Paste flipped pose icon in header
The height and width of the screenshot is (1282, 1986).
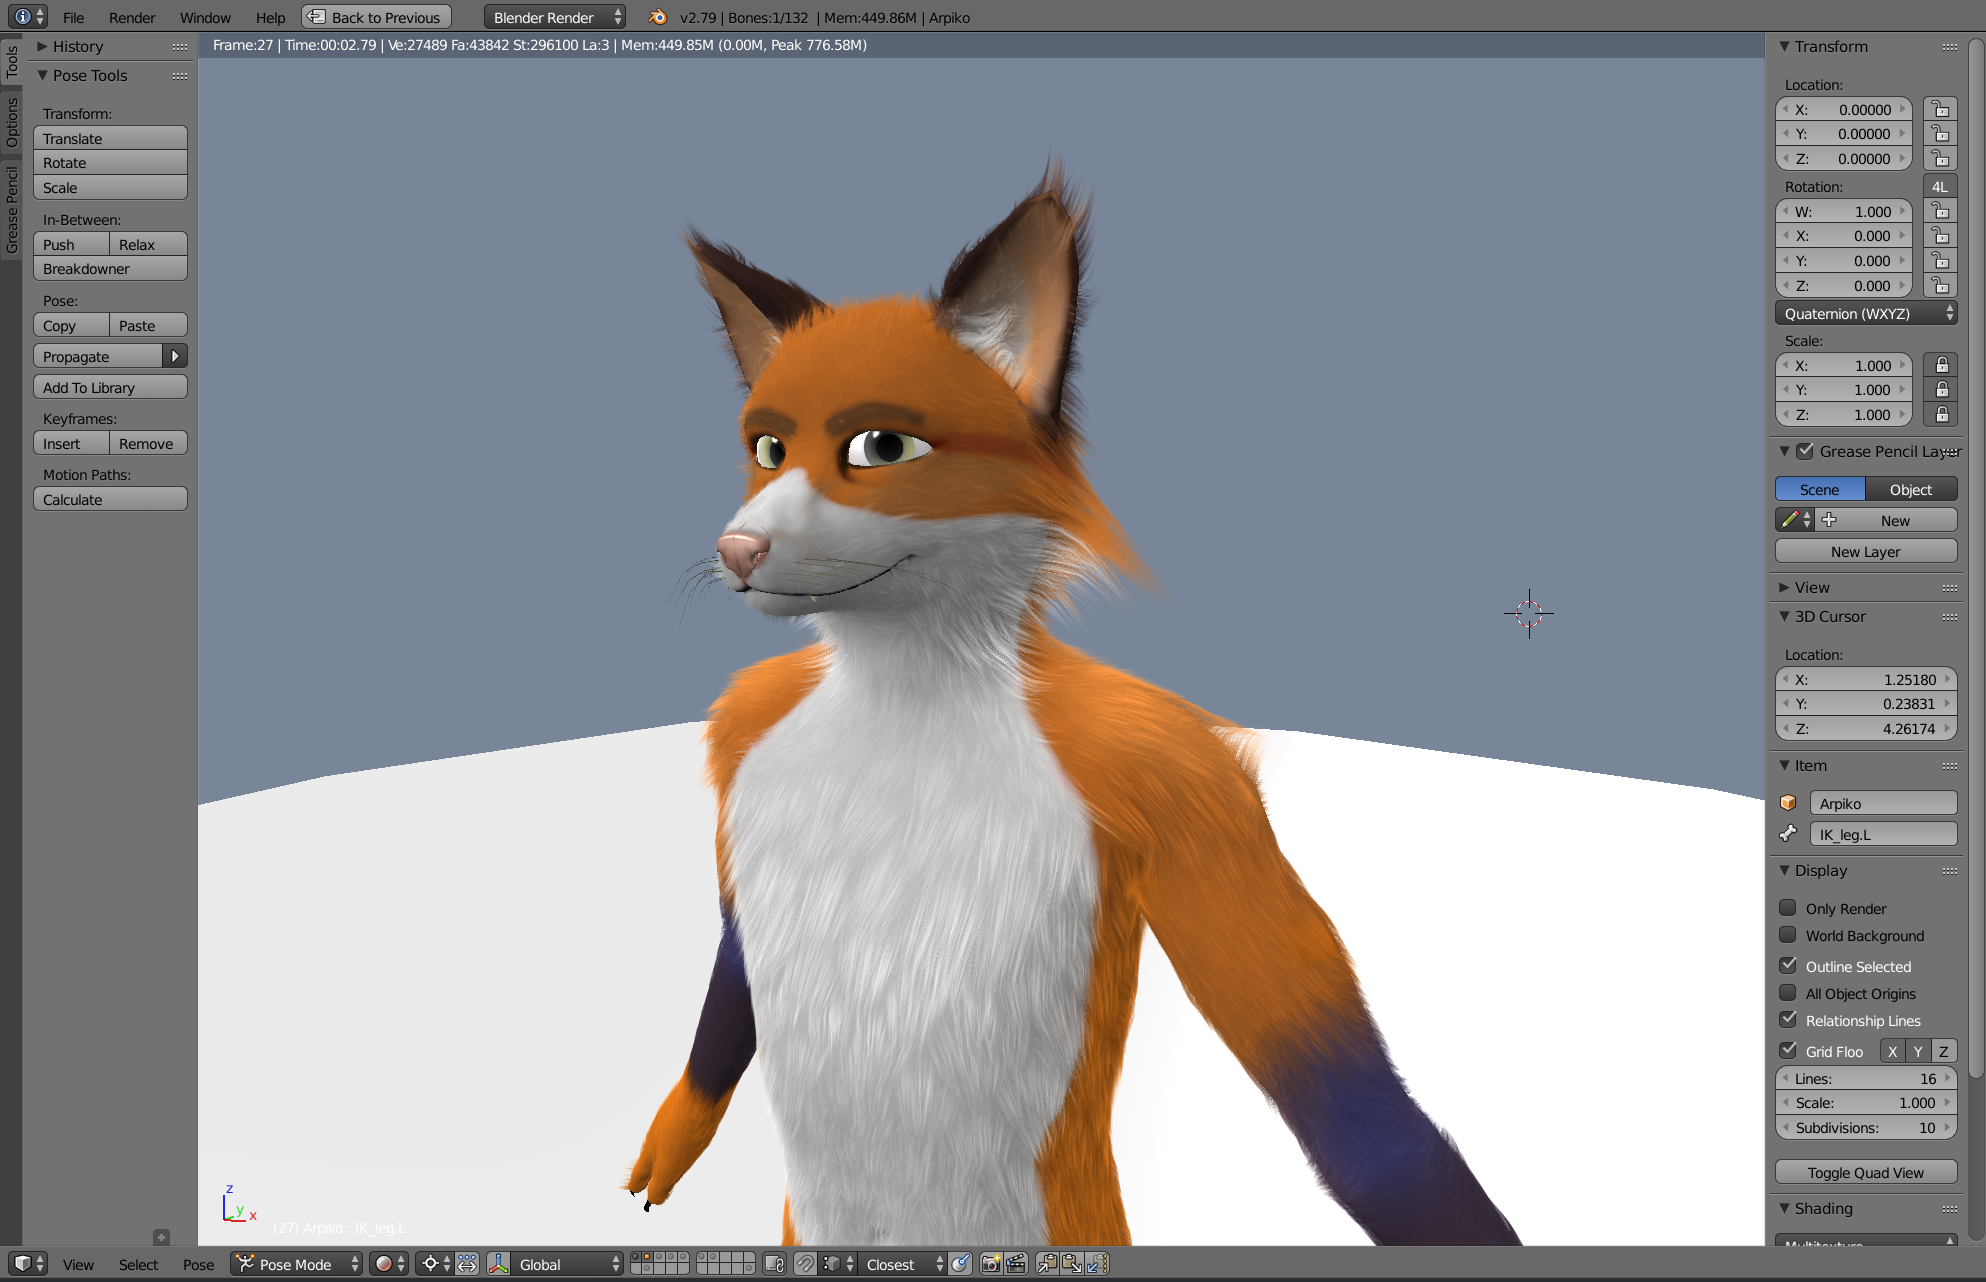point(1097,1264)
